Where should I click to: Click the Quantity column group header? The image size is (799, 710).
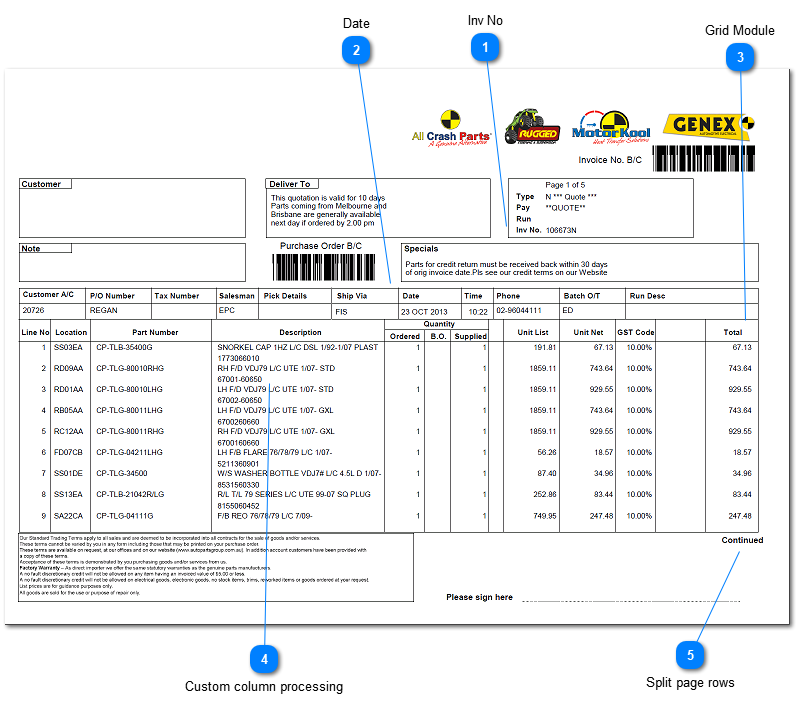[x=439, y=324]
